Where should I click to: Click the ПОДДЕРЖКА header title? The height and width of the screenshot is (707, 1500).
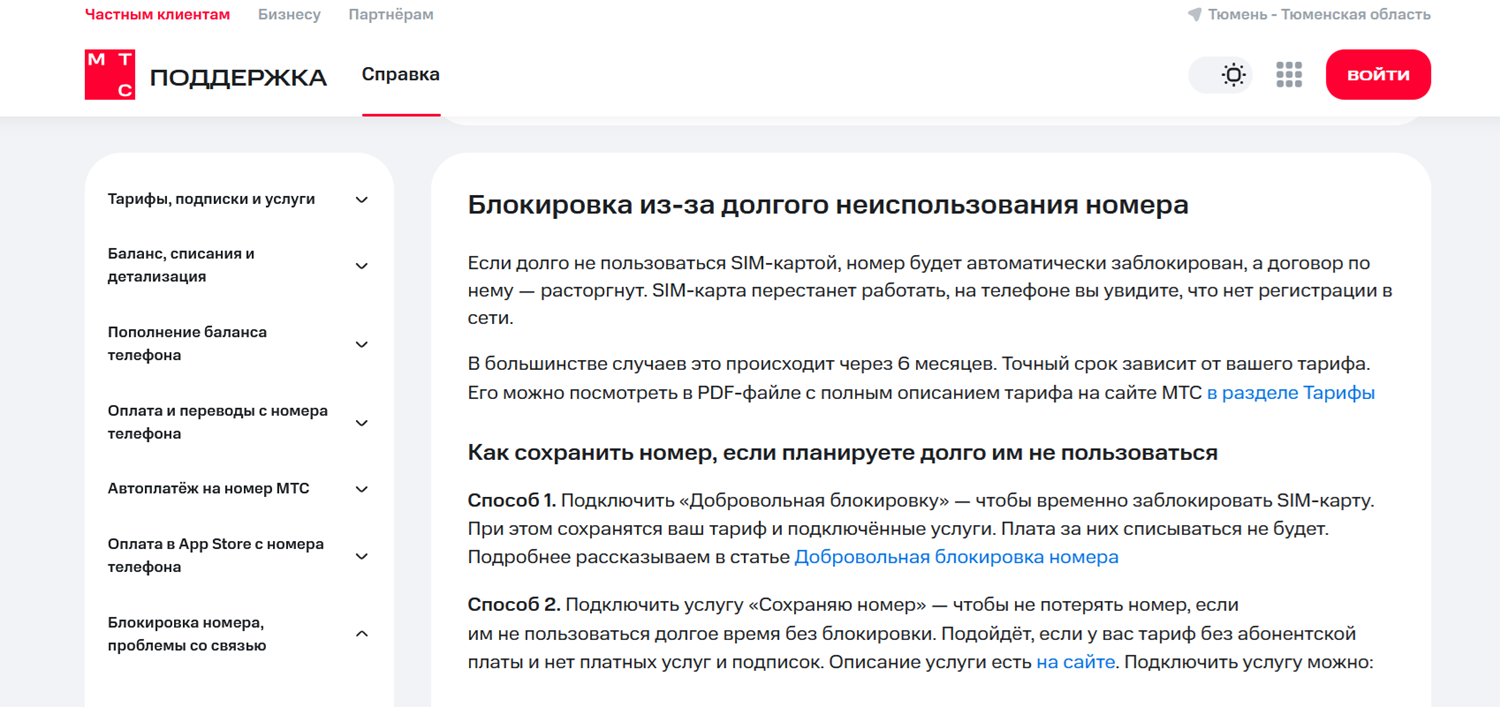pos(238,77)
